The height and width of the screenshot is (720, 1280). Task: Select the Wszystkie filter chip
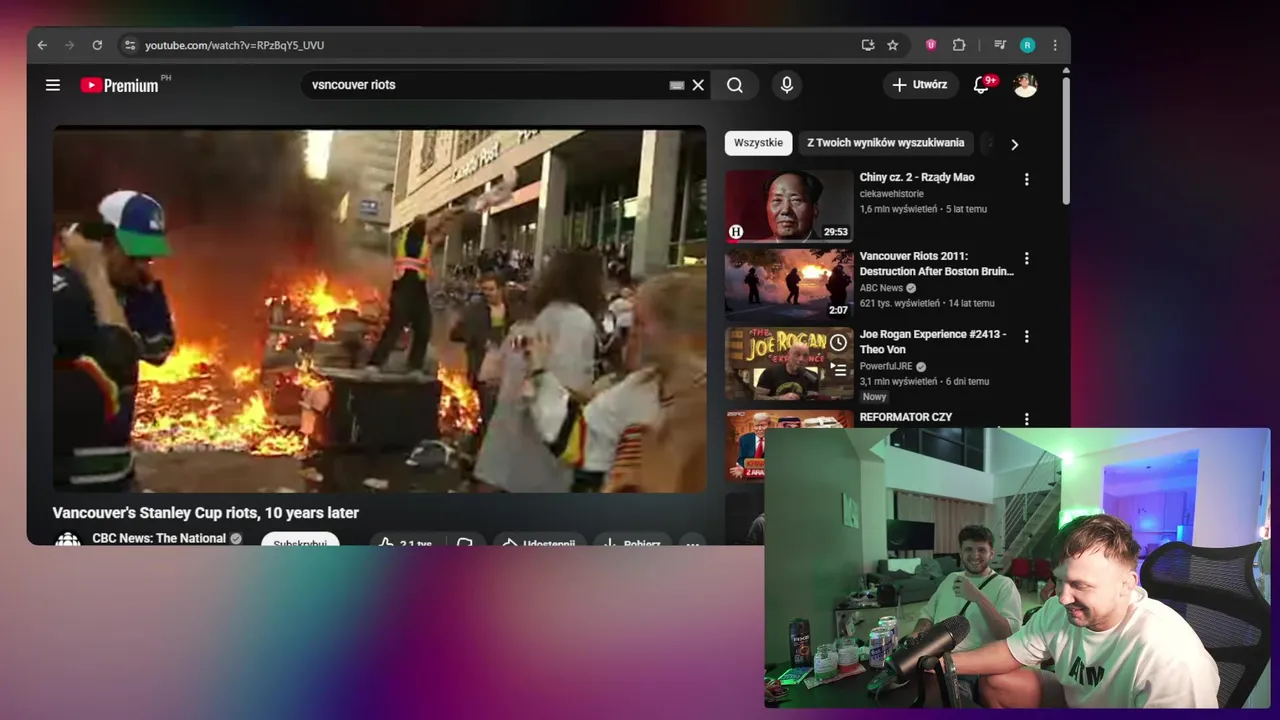(758, 143)
